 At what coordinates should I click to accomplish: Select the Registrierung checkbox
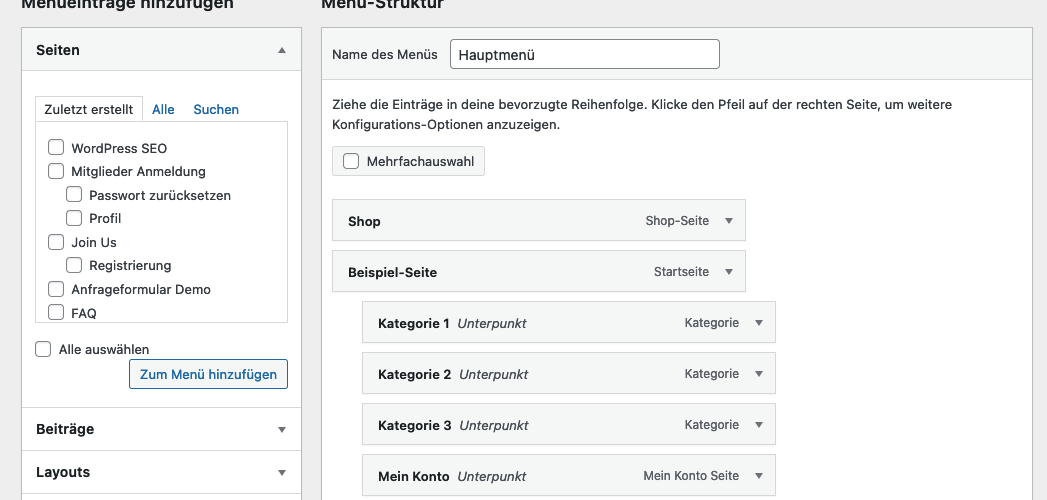click(x=74, y=265)
